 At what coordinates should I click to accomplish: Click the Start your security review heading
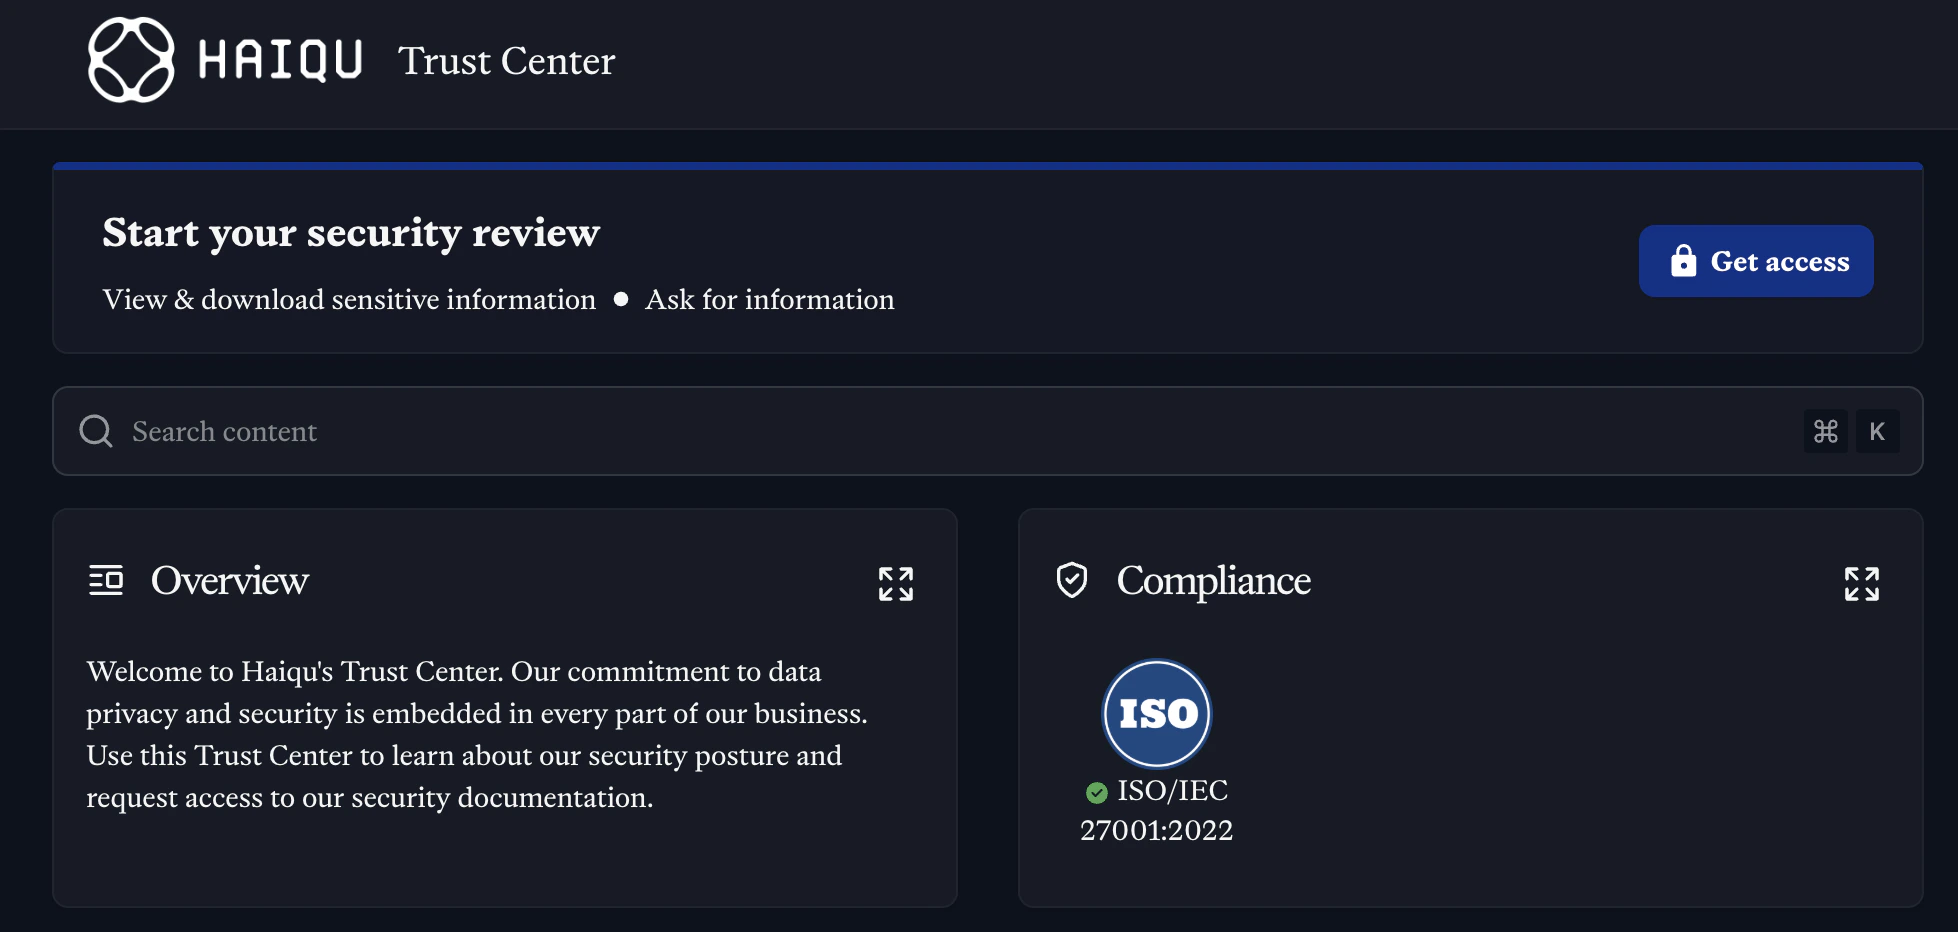[x=351, y=233]
